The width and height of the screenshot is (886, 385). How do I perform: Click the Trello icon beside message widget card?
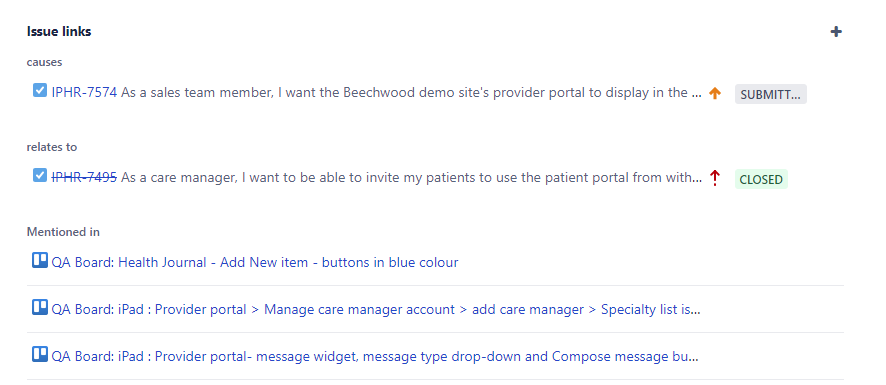(x=40, y=354)
